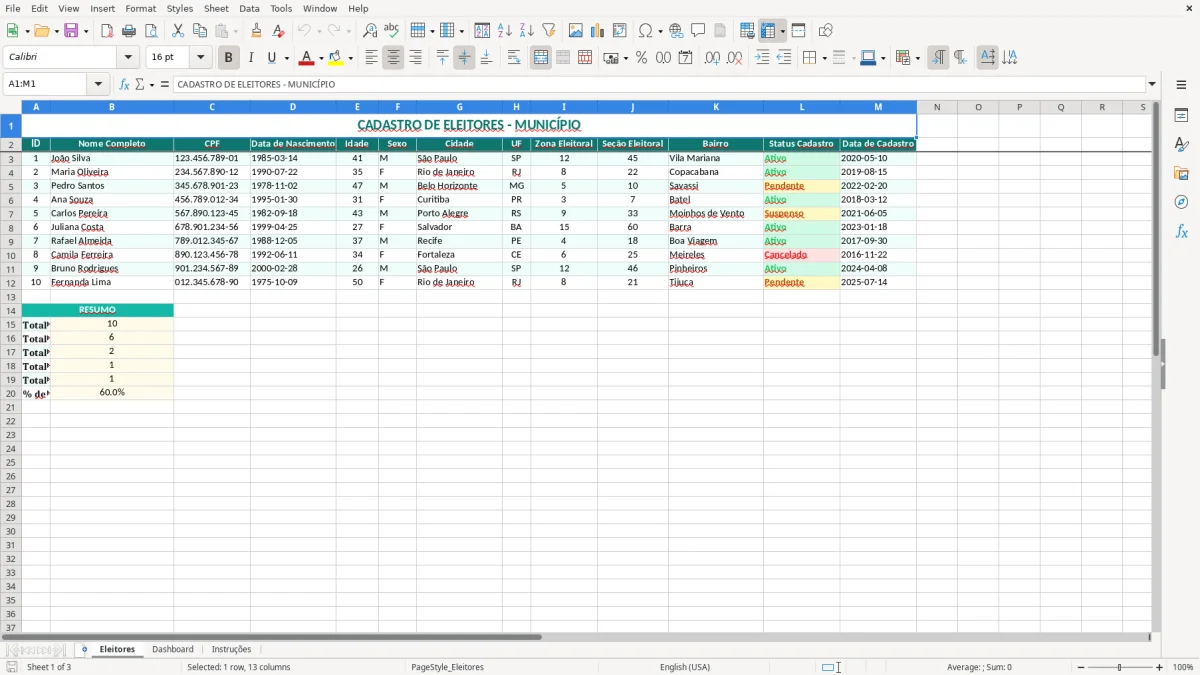
Task: Open the Font Name dropdown
Action: pos(128,58)
